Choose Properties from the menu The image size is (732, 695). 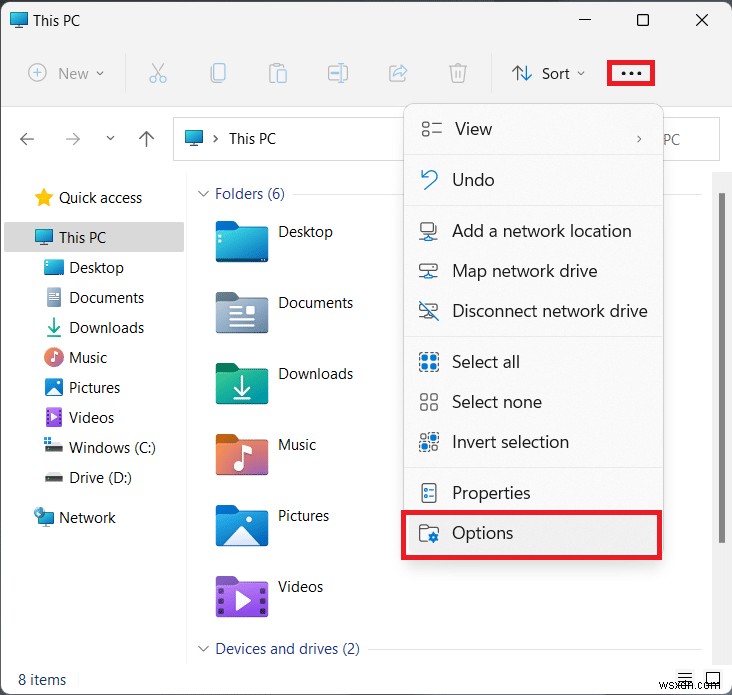(533, 493)
